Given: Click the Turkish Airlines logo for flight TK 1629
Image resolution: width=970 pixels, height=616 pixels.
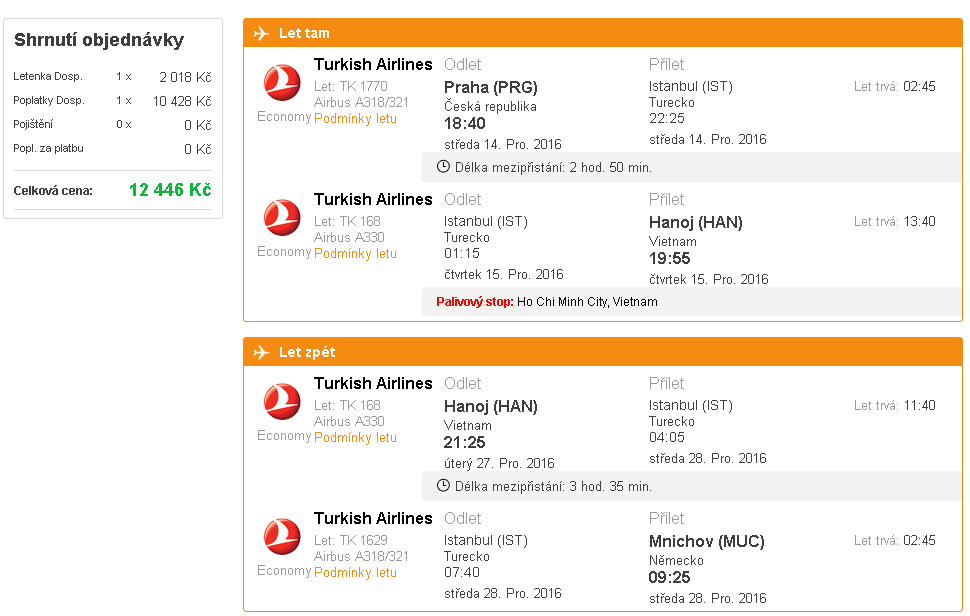Looking at the screenshot, I should pos(282,536).
